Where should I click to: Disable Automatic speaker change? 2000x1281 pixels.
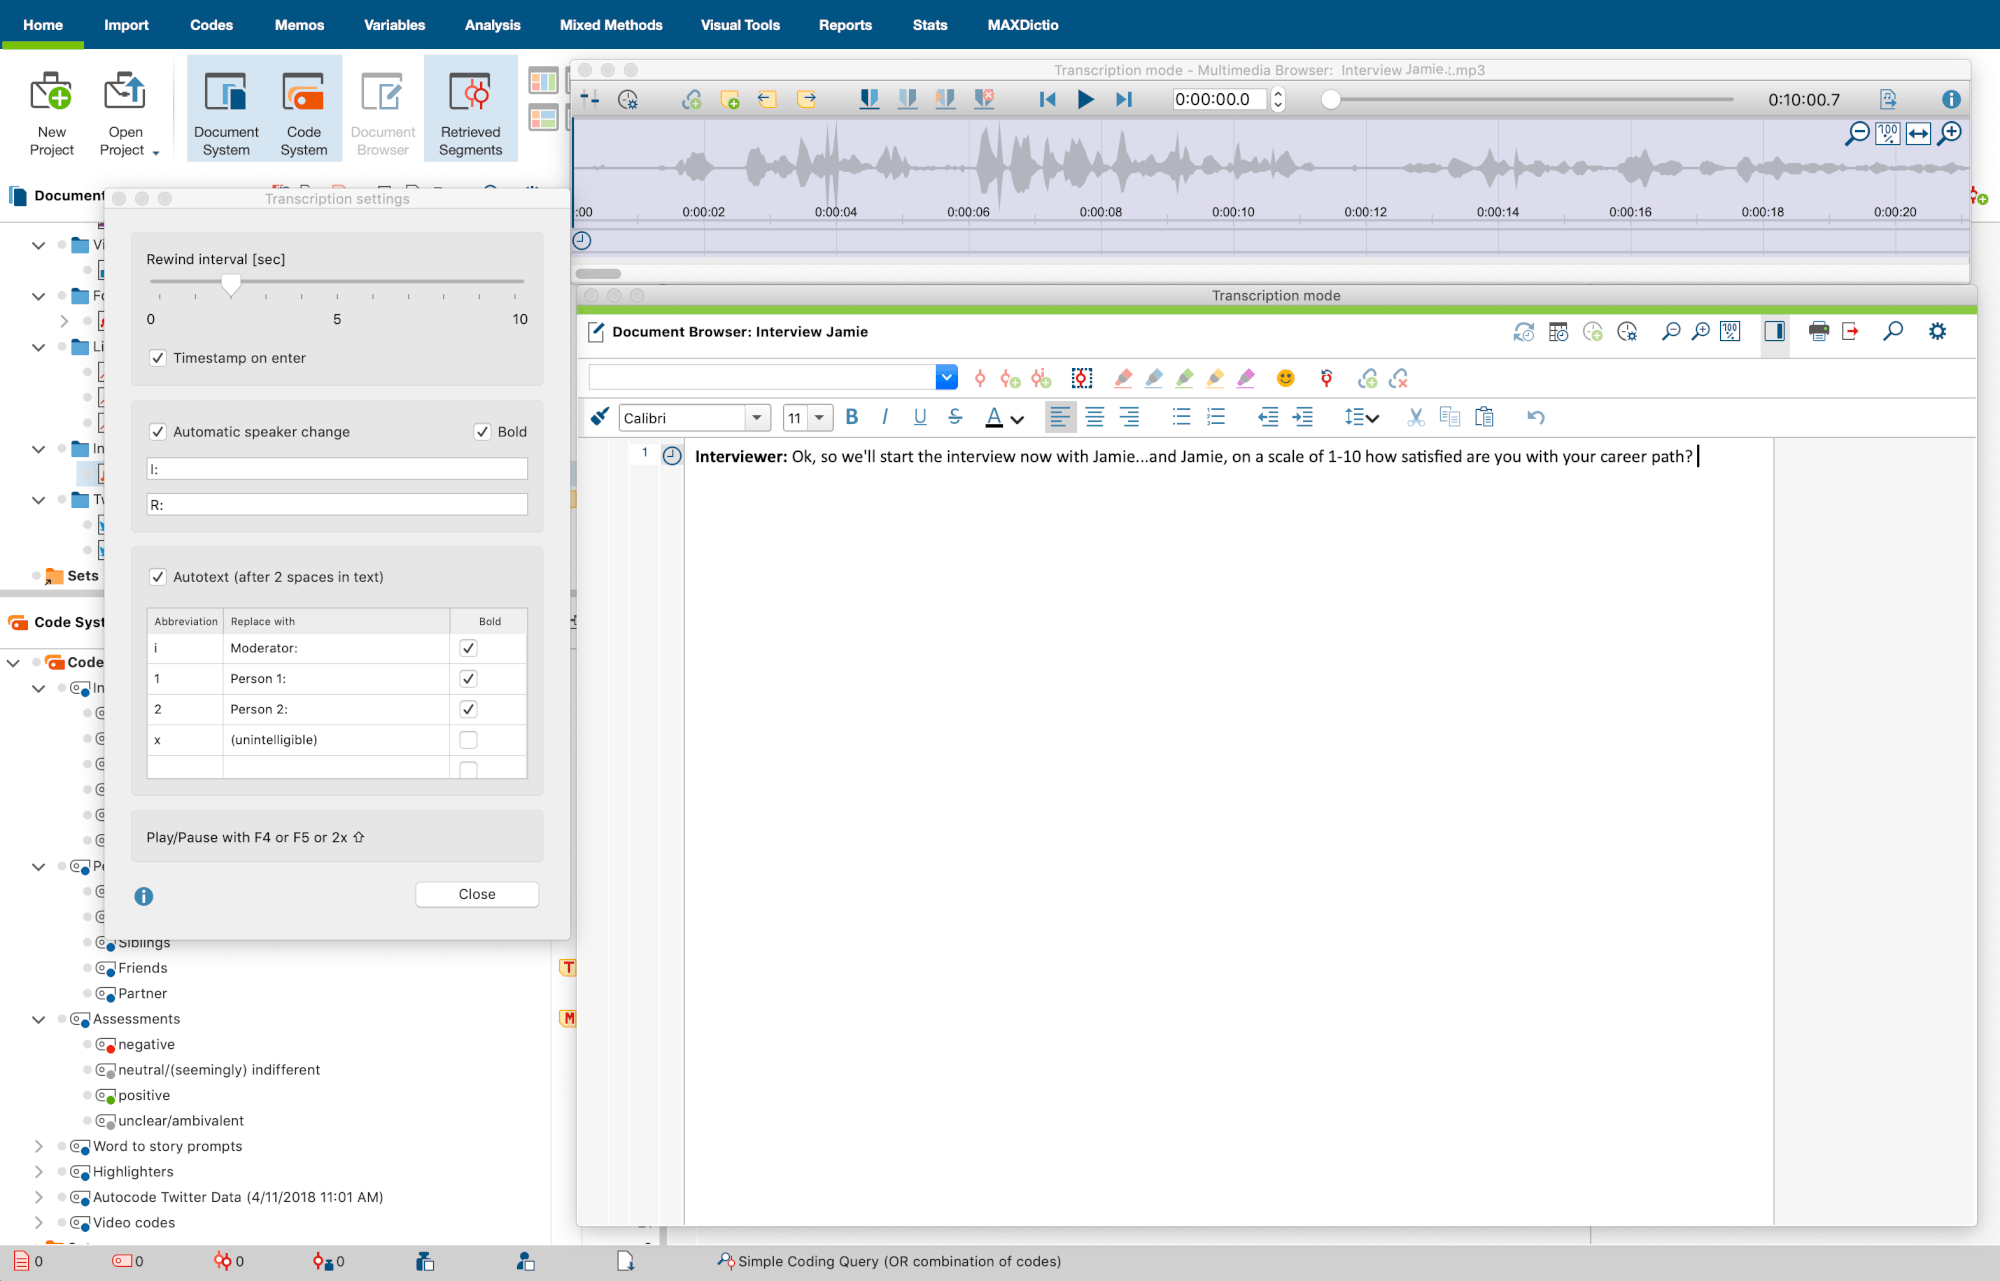157,432
